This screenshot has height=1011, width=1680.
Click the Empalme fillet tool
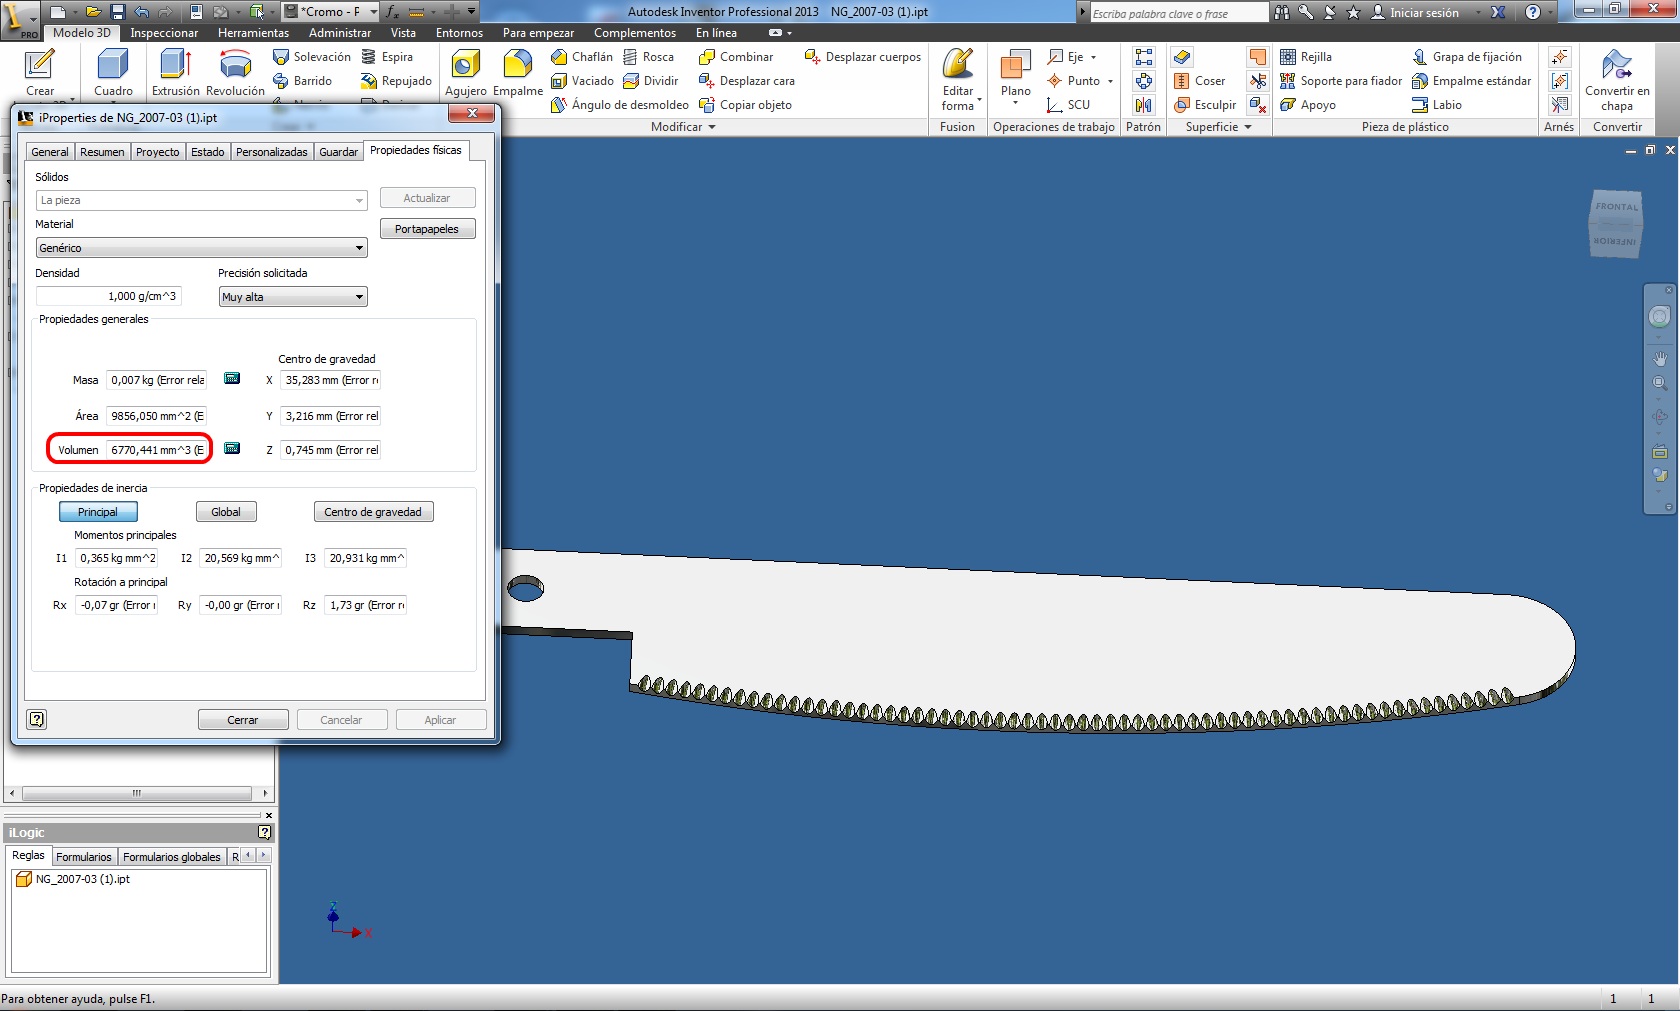click(x=518, y=73)
